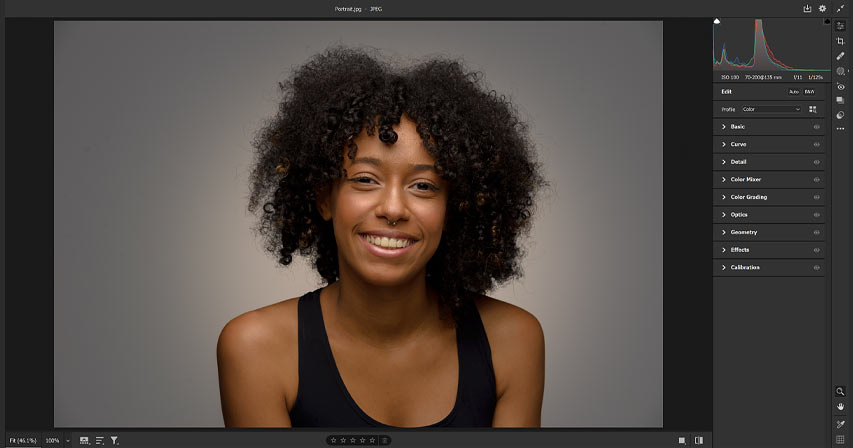Open preferences gear icon
The height and width of the screenshot is (448, 853).
coord(823,9)
